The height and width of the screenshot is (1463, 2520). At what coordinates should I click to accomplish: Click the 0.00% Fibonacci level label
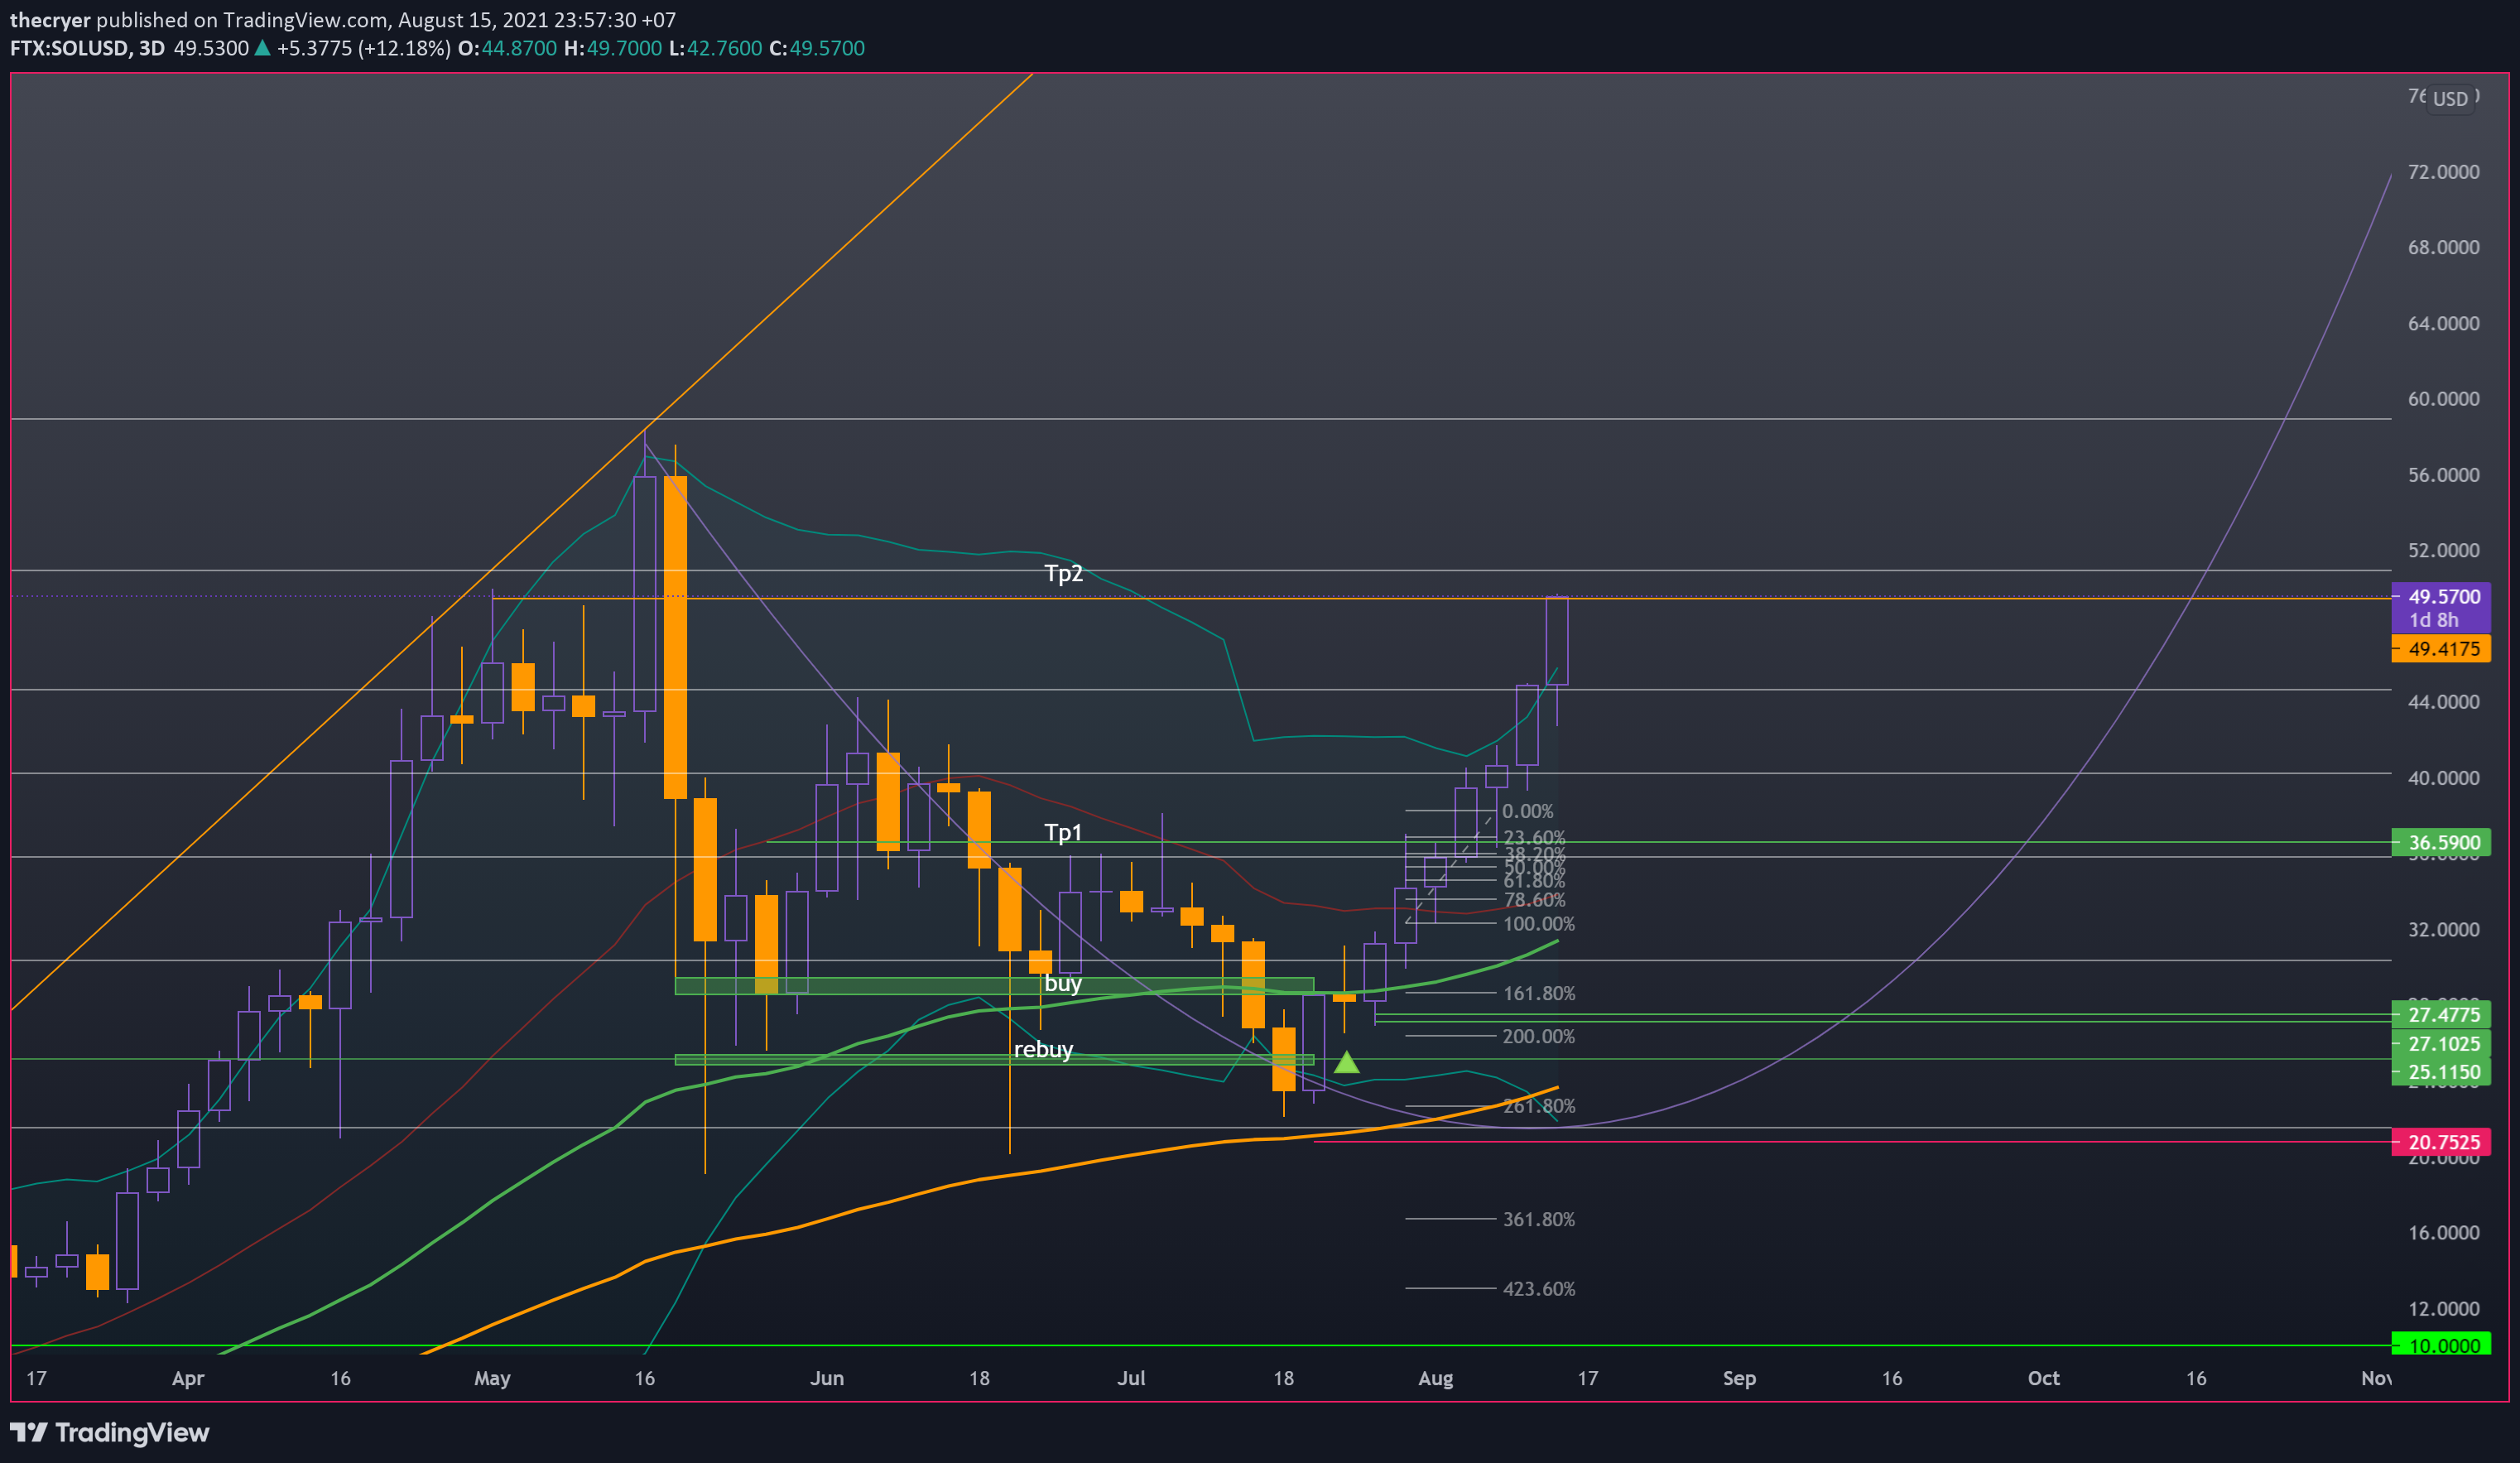1528,811
